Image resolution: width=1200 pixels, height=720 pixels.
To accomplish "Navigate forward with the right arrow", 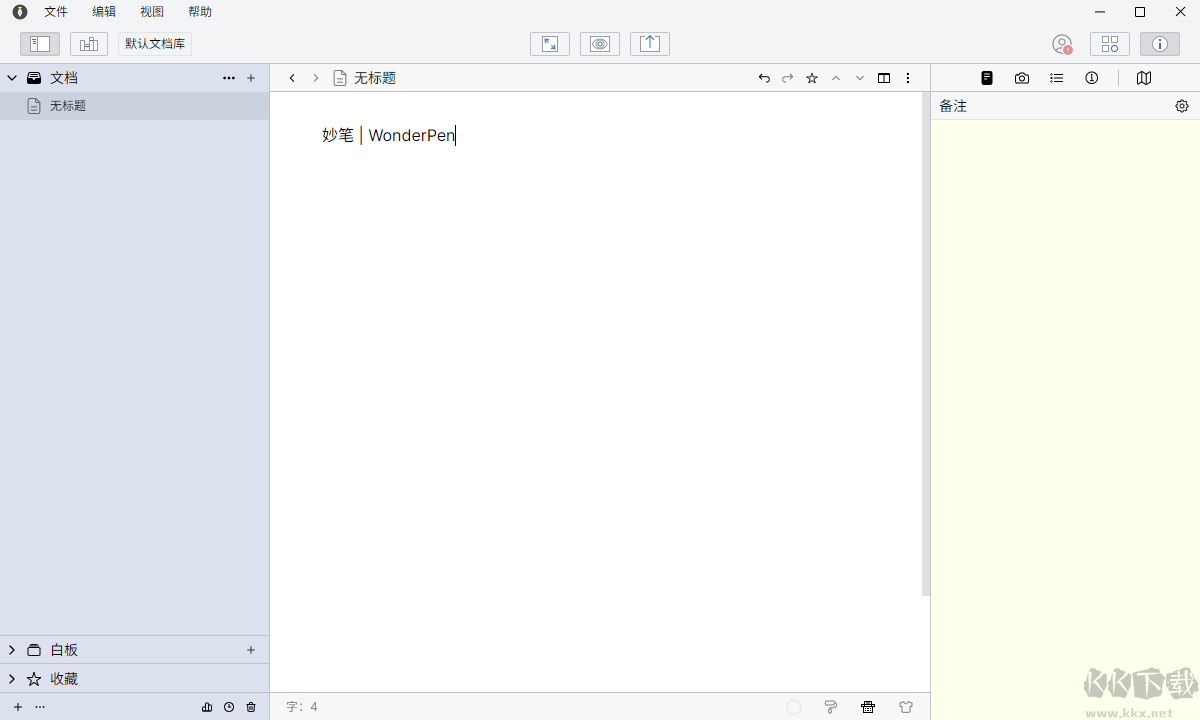I will point(316,78).
